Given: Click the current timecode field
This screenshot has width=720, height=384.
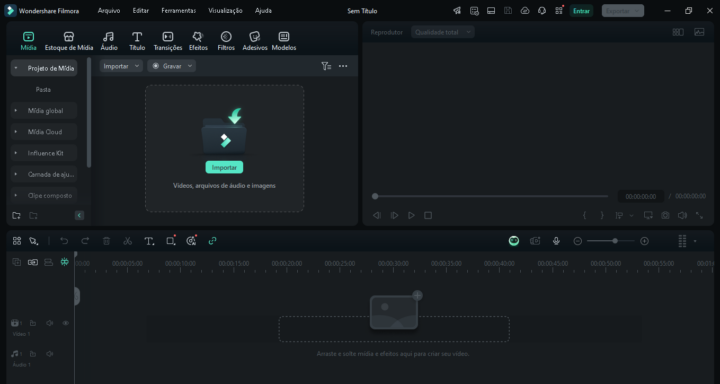Looking at the screenshot, I should click(641, 196).
